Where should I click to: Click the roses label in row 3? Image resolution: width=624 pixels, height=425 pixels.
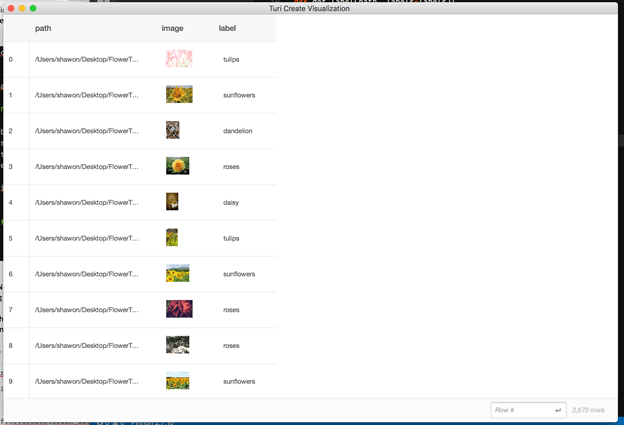(231, 167)
